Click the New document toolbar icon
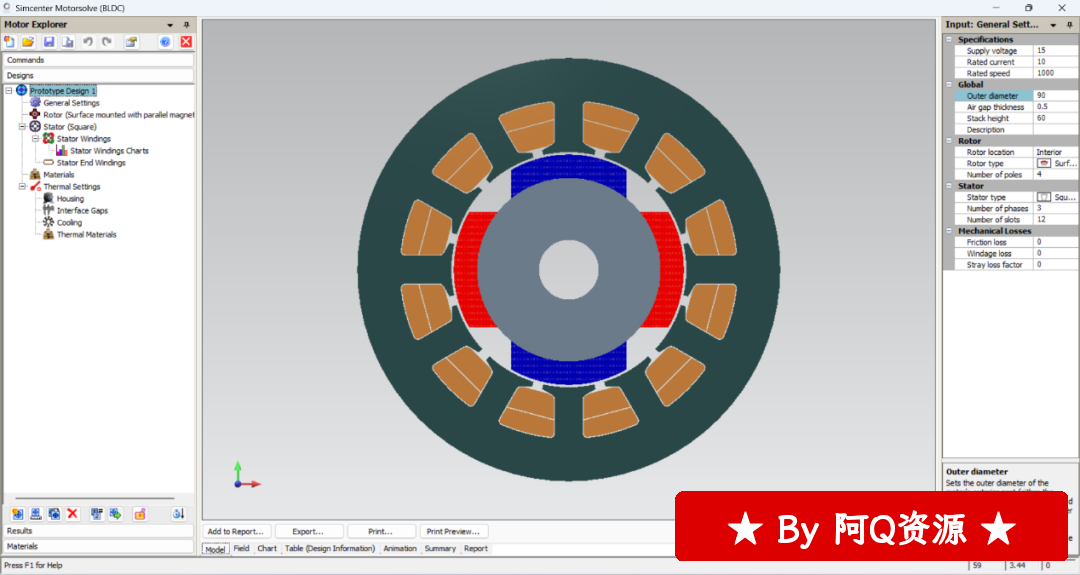1080x575 pixels. [10, 42]
